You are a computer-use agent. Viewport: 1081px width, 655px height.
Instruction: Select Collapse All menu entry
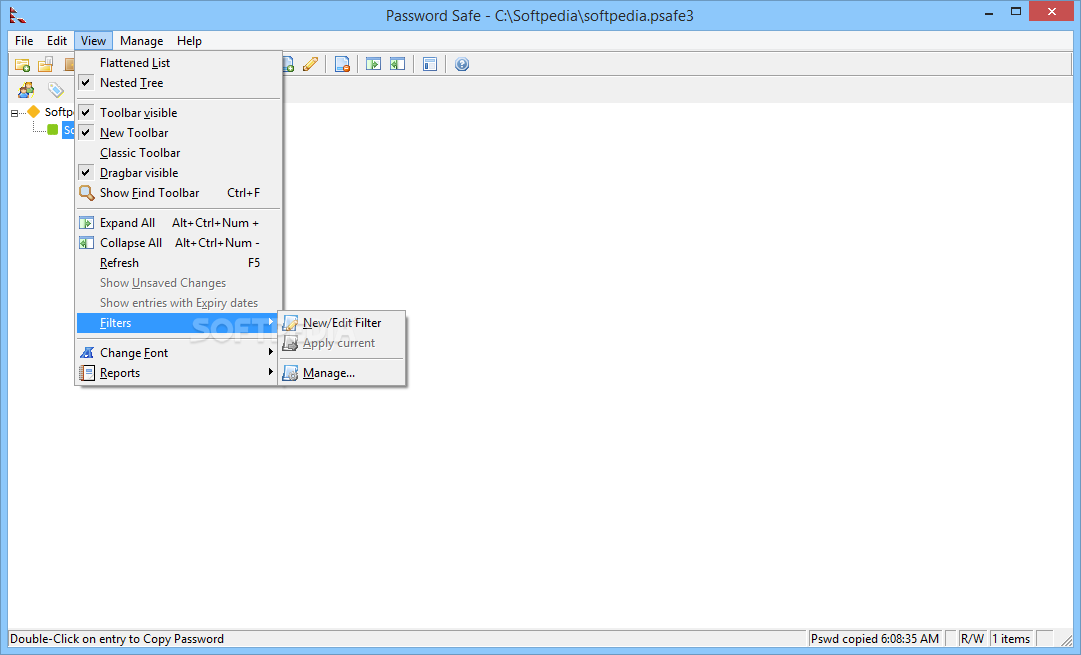coord(179,243)
